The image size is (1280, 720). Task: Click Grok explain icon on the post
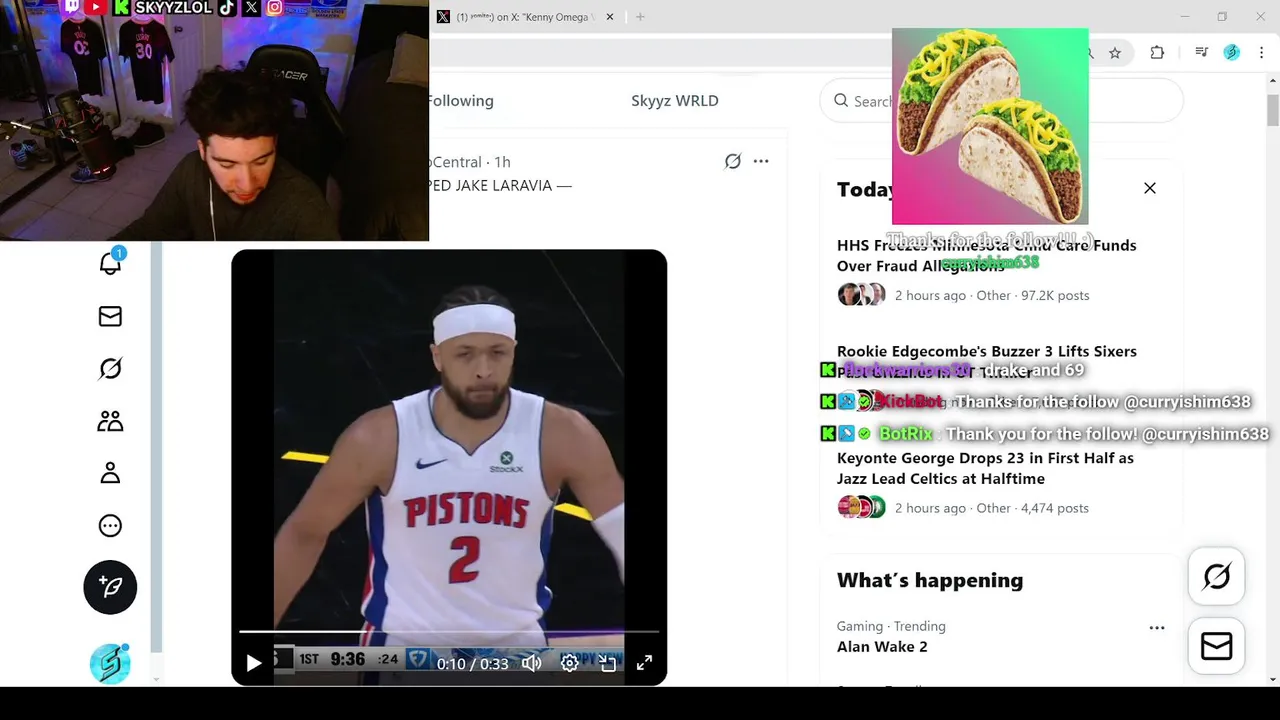pyautogui.click(x=733, y=161)
